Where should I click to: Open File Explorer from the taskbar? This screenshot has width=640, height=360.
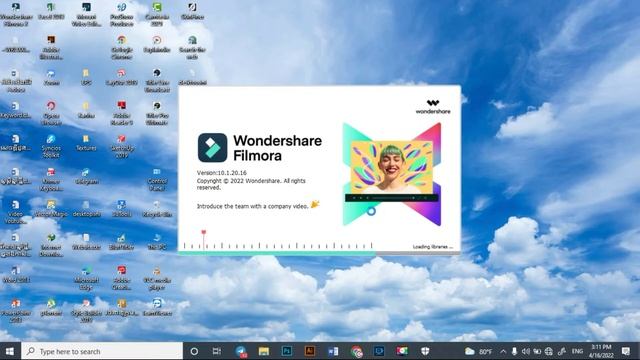264,351
